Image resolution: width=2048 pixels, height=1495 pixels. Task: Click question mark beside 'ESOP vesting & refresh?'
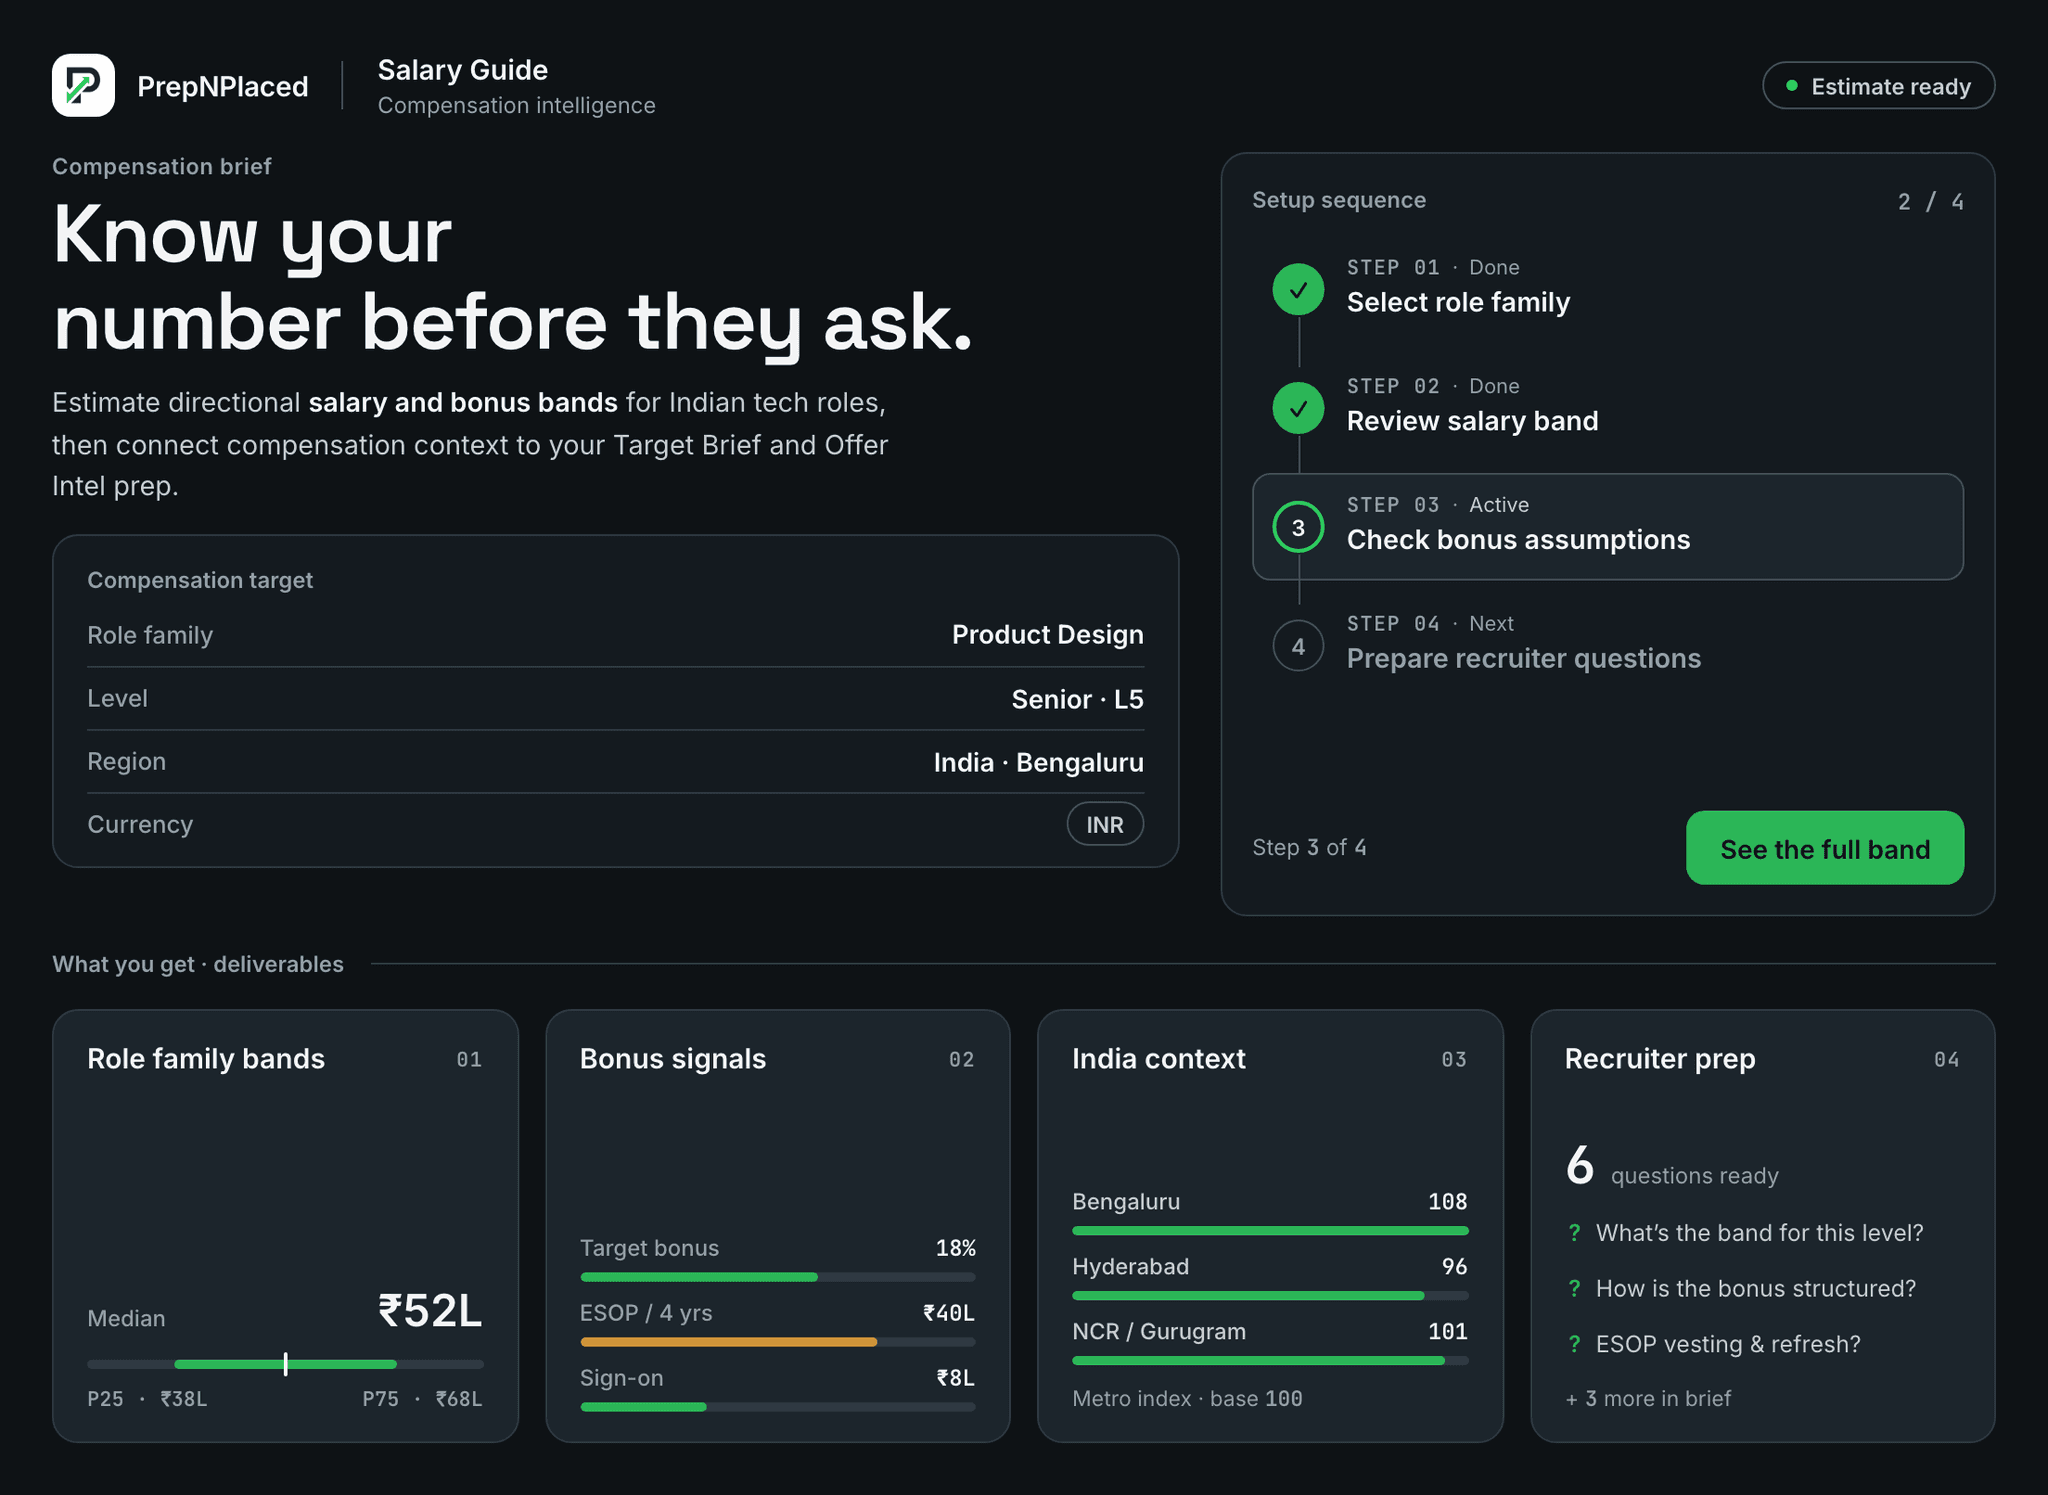(1575, 1345)
